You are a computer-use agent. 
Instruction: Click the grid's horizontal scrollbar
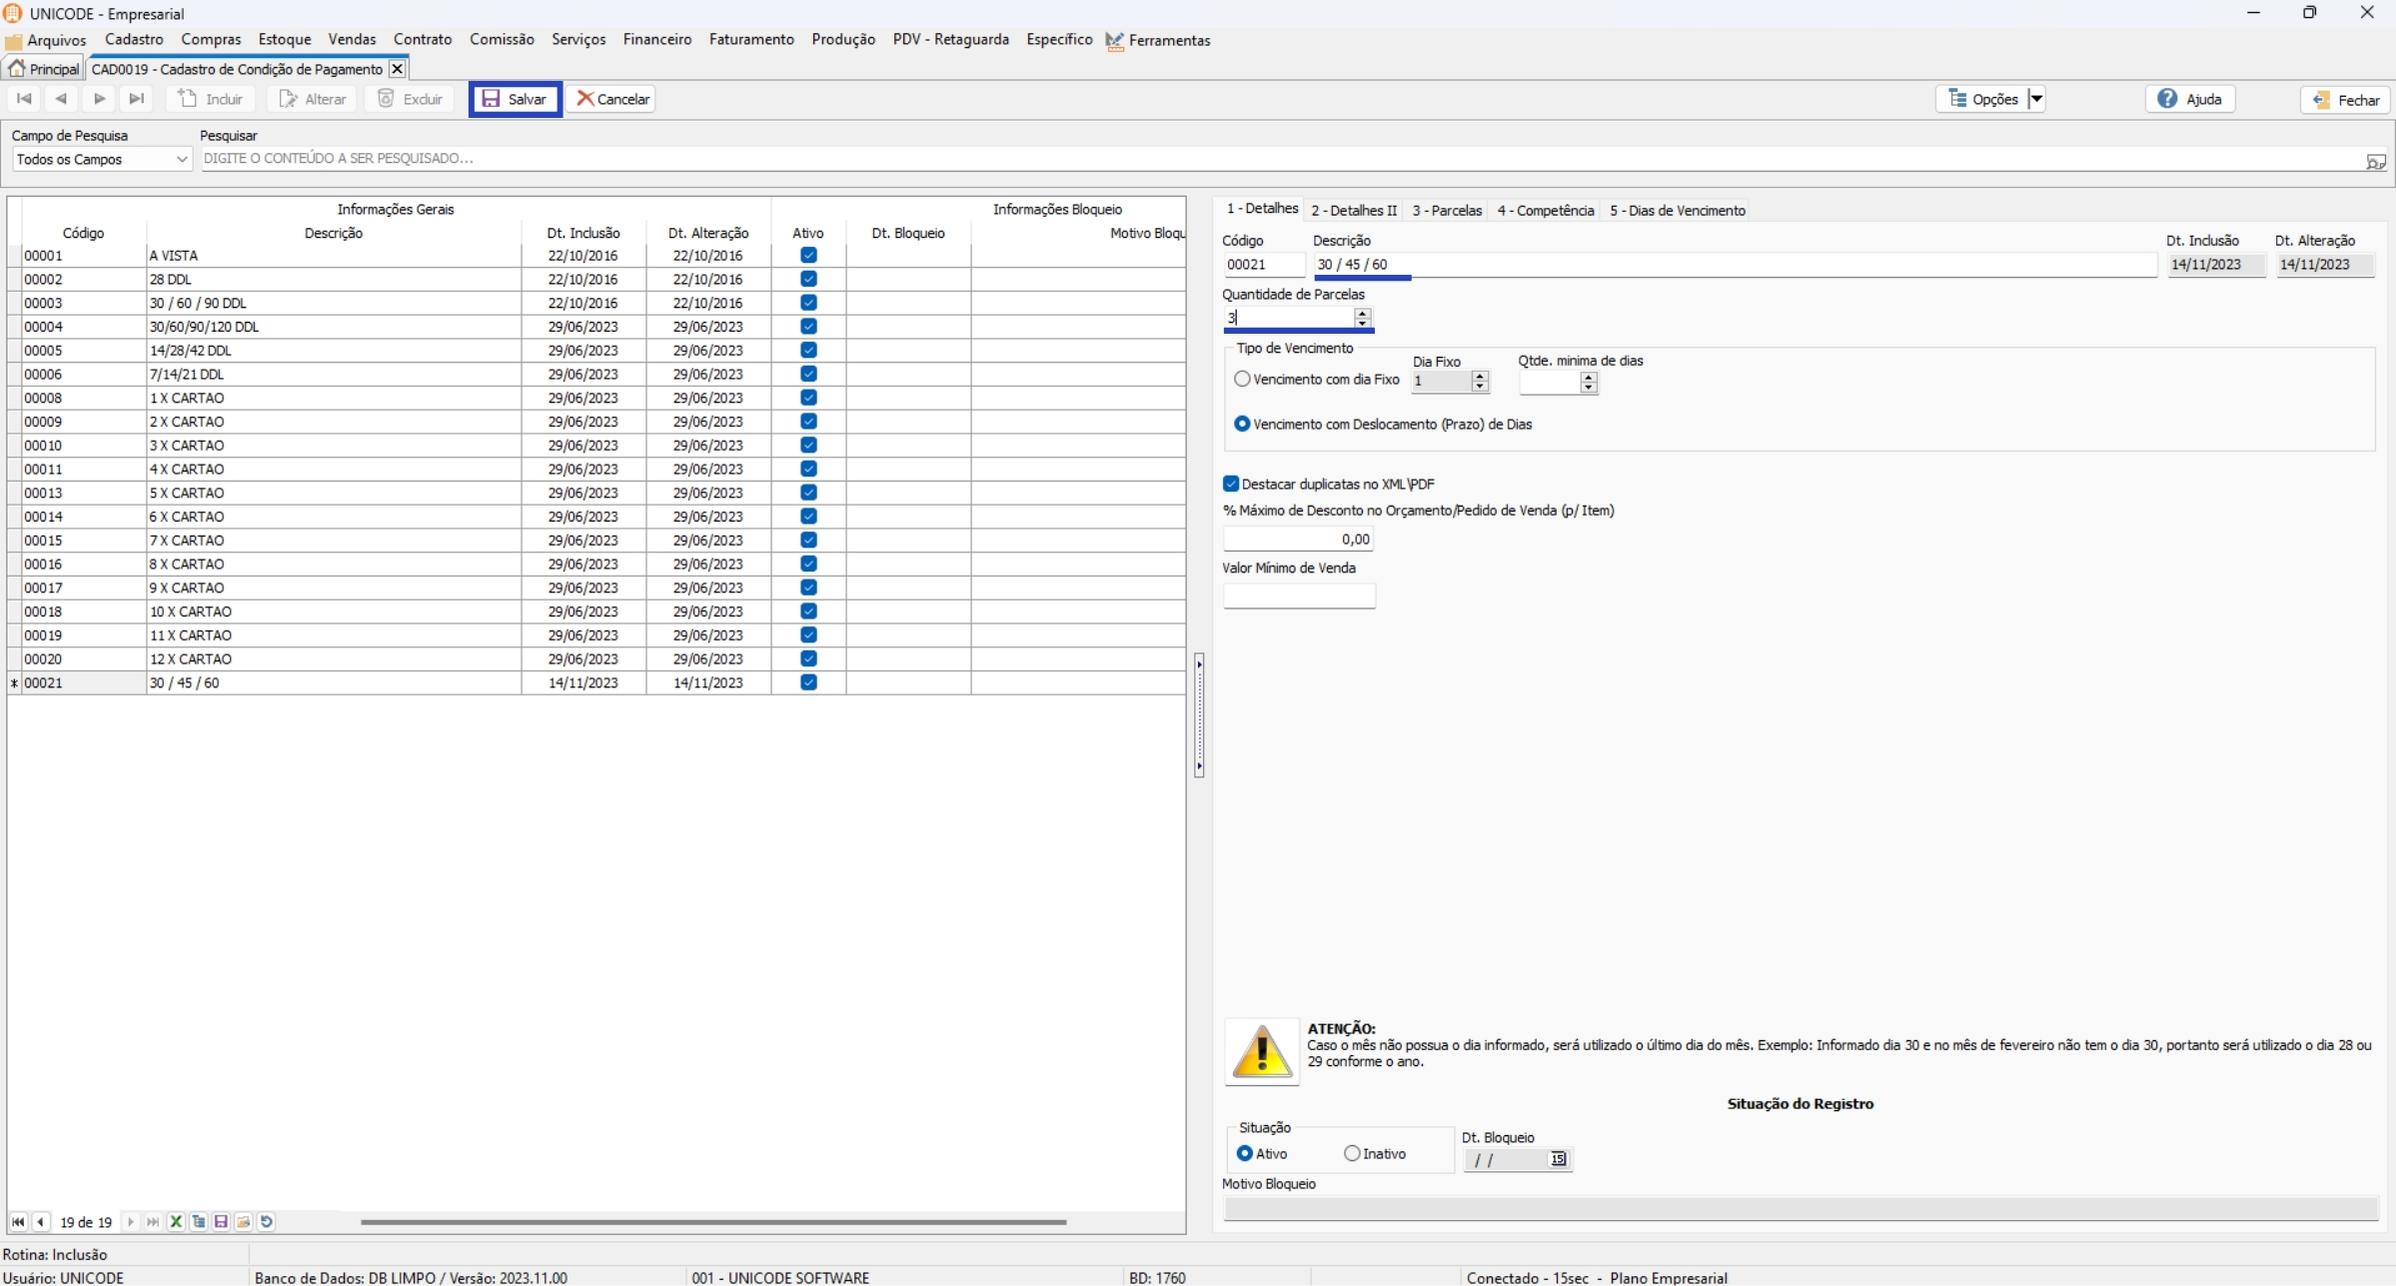712,1221
